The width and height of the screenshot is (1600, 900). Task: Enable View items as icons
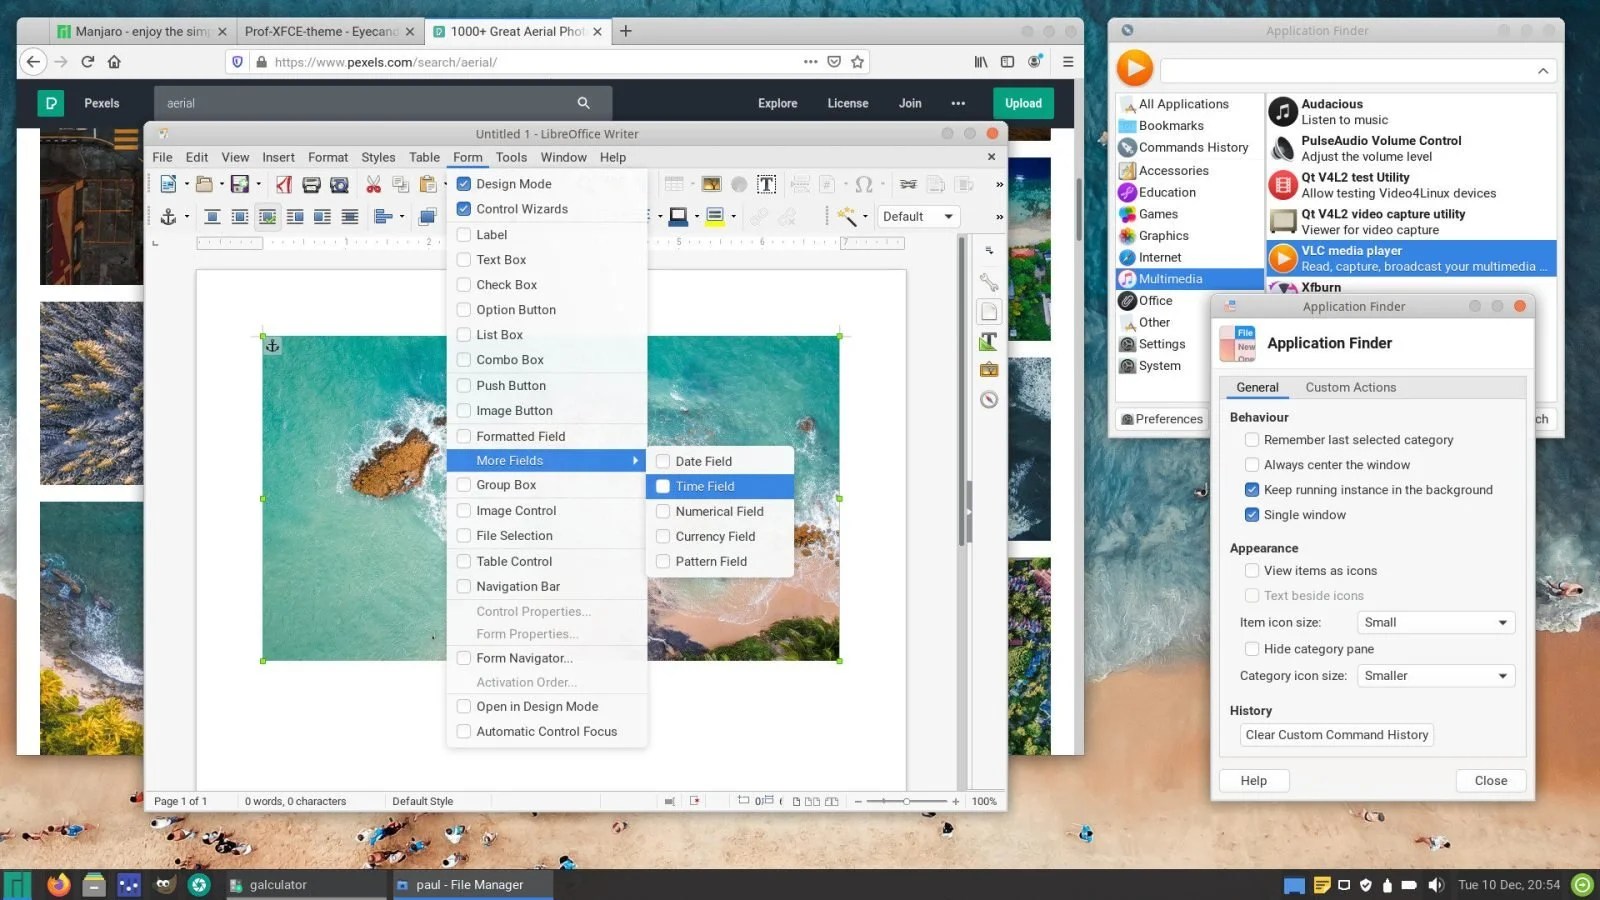1252,570
